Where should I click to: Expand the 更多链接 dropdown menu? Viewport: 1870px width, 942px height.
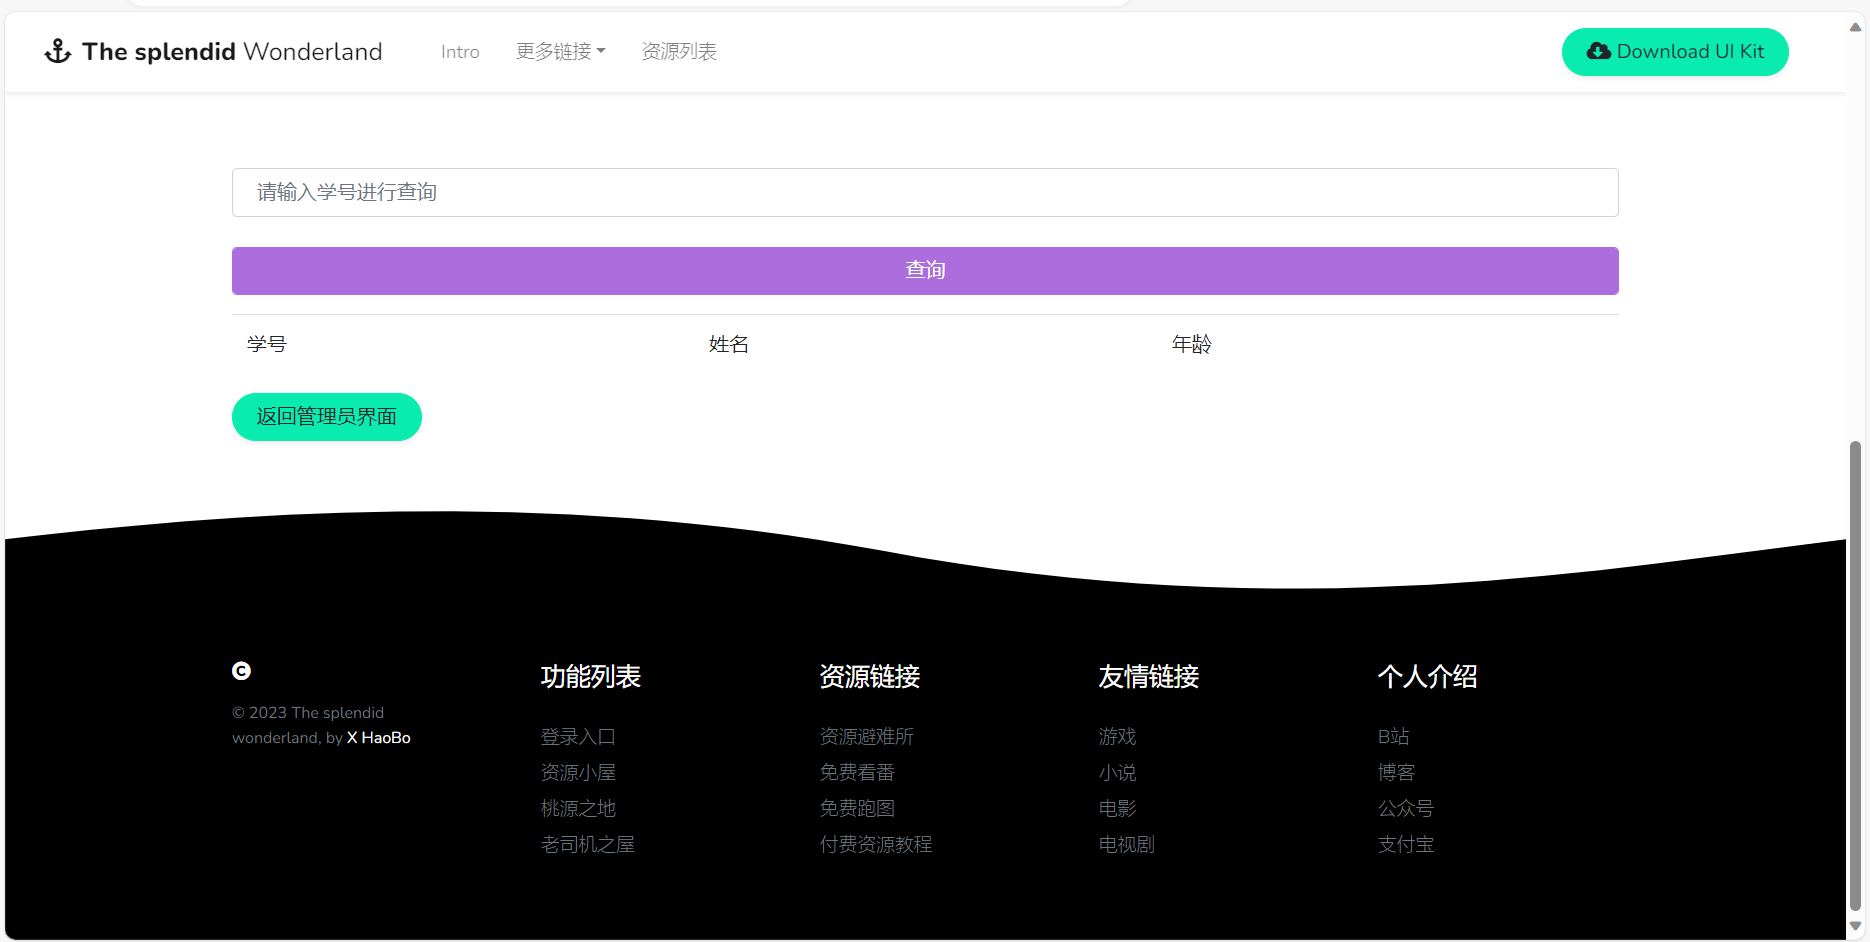pyautogui.click(x=560, y=51)
